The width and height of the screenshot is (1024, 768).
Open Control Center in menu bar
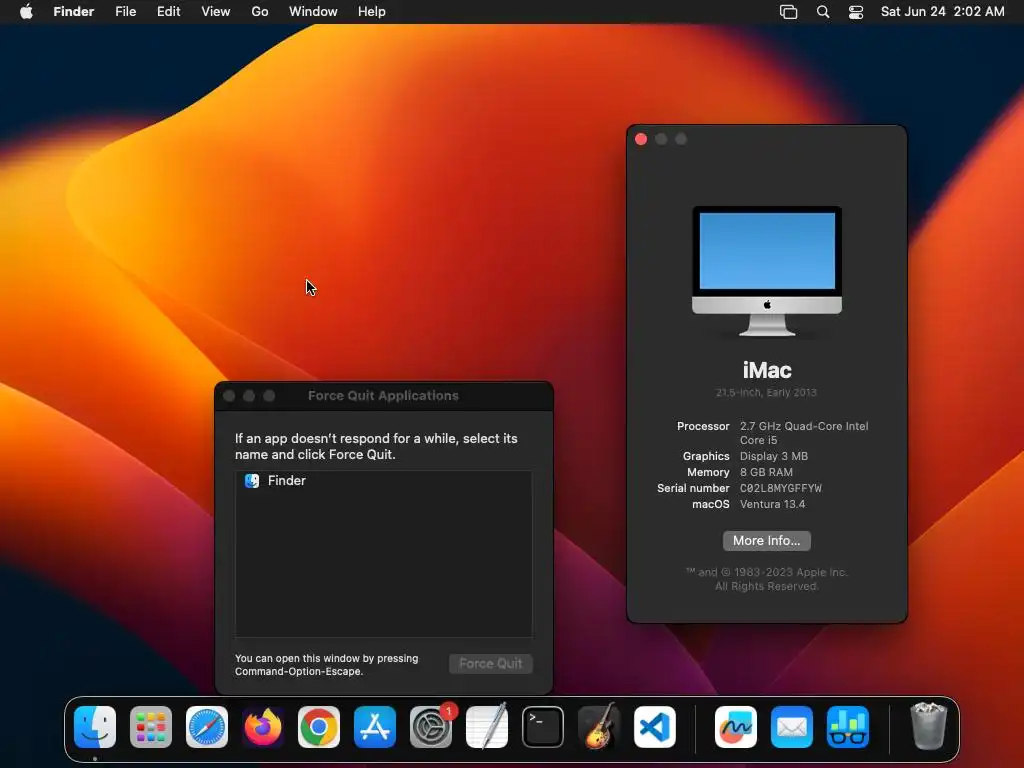pyautogui.click(x=856, y=12)
